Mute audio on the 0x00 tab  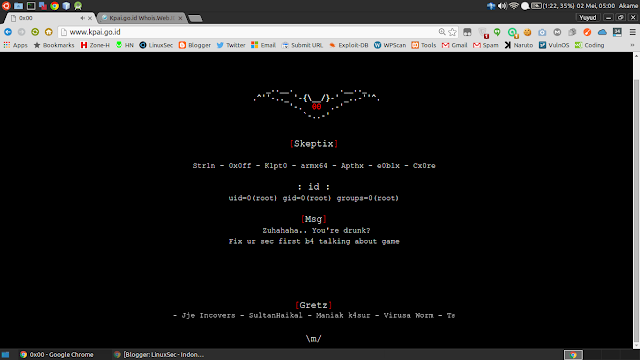[82, 18]
